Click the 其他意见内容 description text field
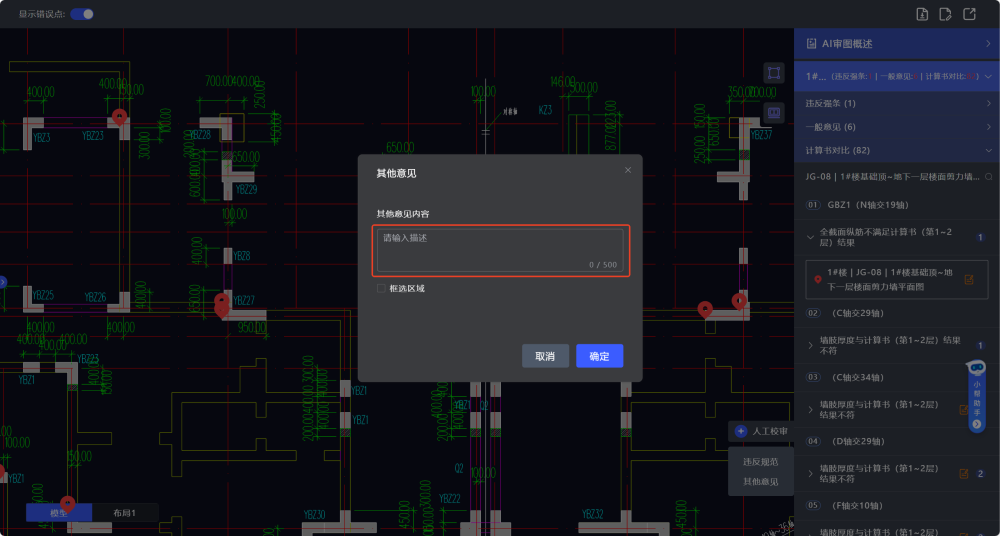Viewport: 1000px width, 536px height. pos(500,250)
